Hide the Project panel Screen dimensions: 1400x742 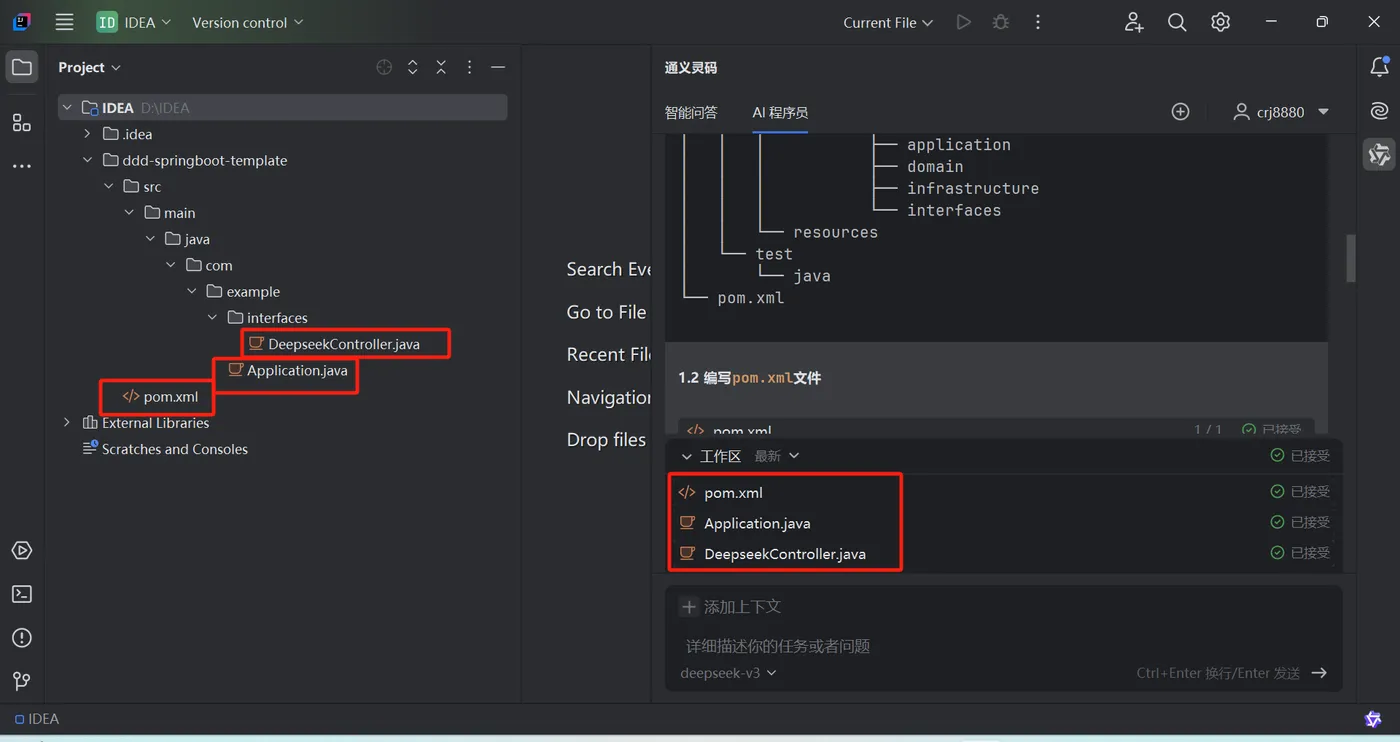pos(498,67)
